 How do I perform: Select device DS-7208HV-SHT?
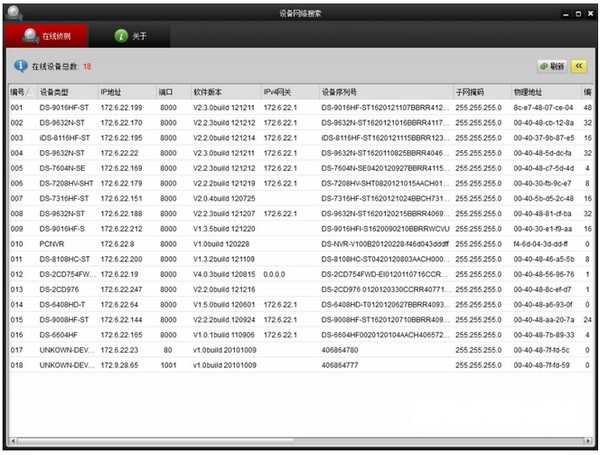66,183
